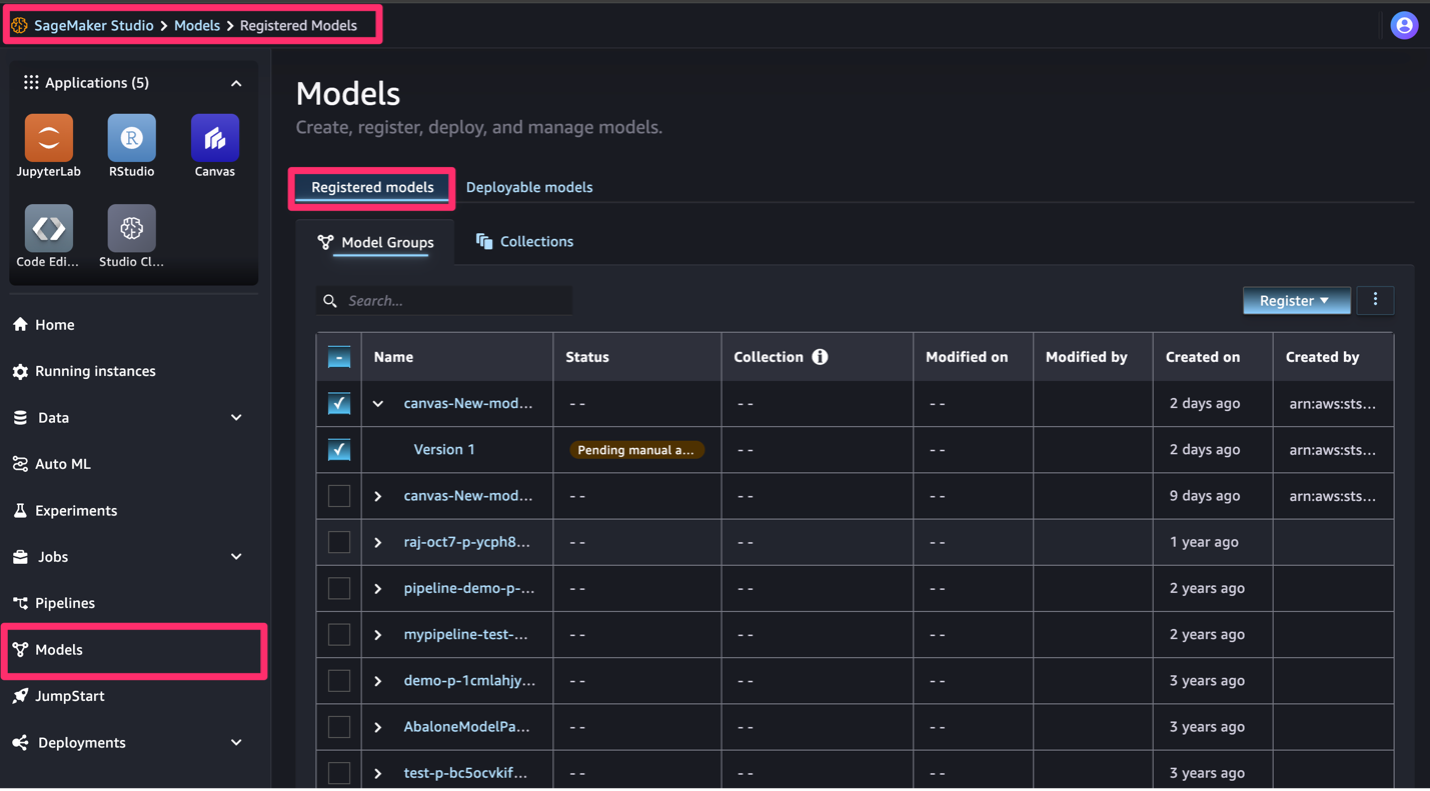The width and height of the screenshot is (1430, 791).
Task: Switch to the Registered models tab
Action: tap(372, 187)
